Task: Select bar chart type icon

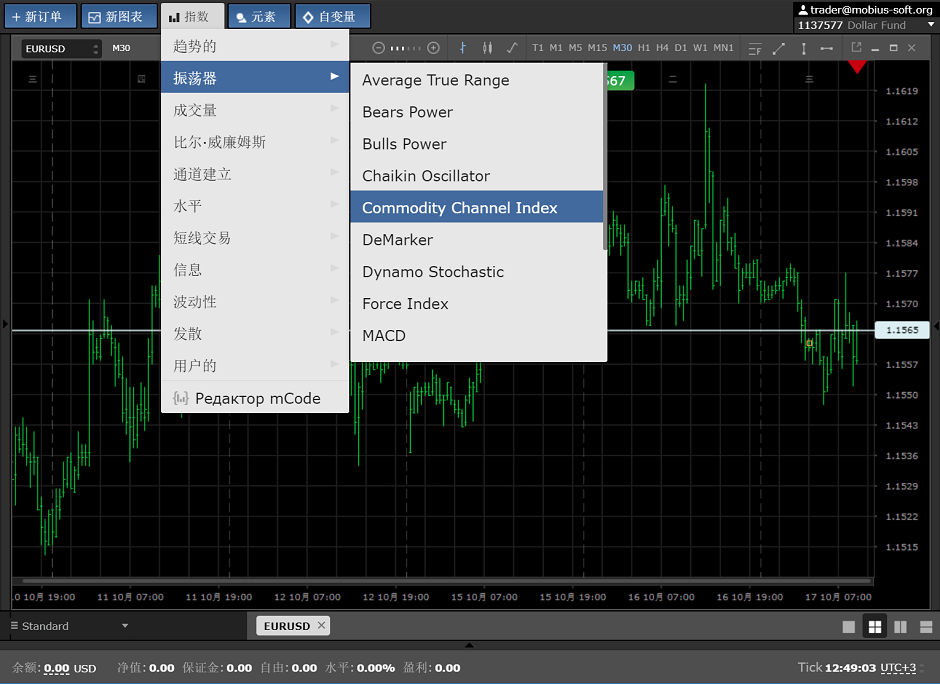Action: coord(462,48)
